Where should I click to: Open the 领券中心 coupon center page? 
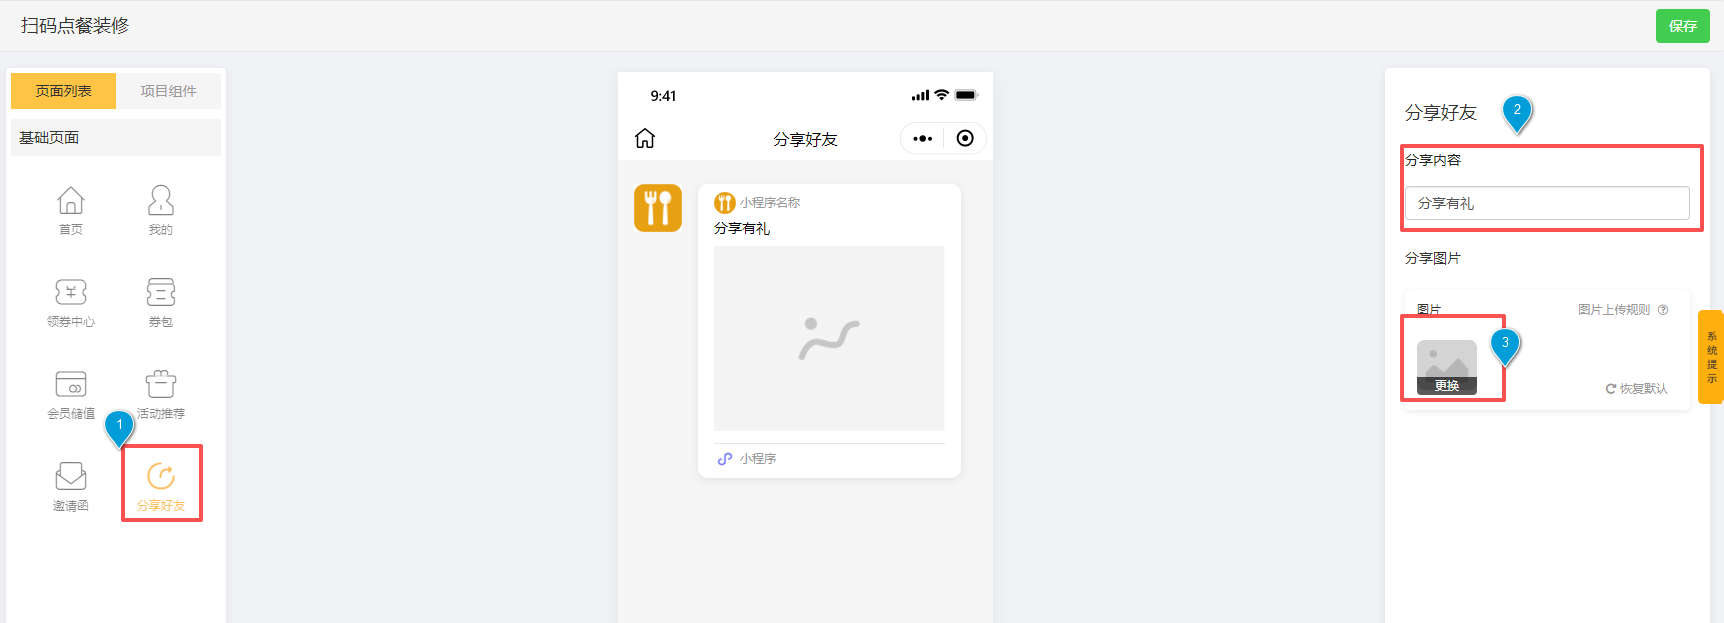71,302
